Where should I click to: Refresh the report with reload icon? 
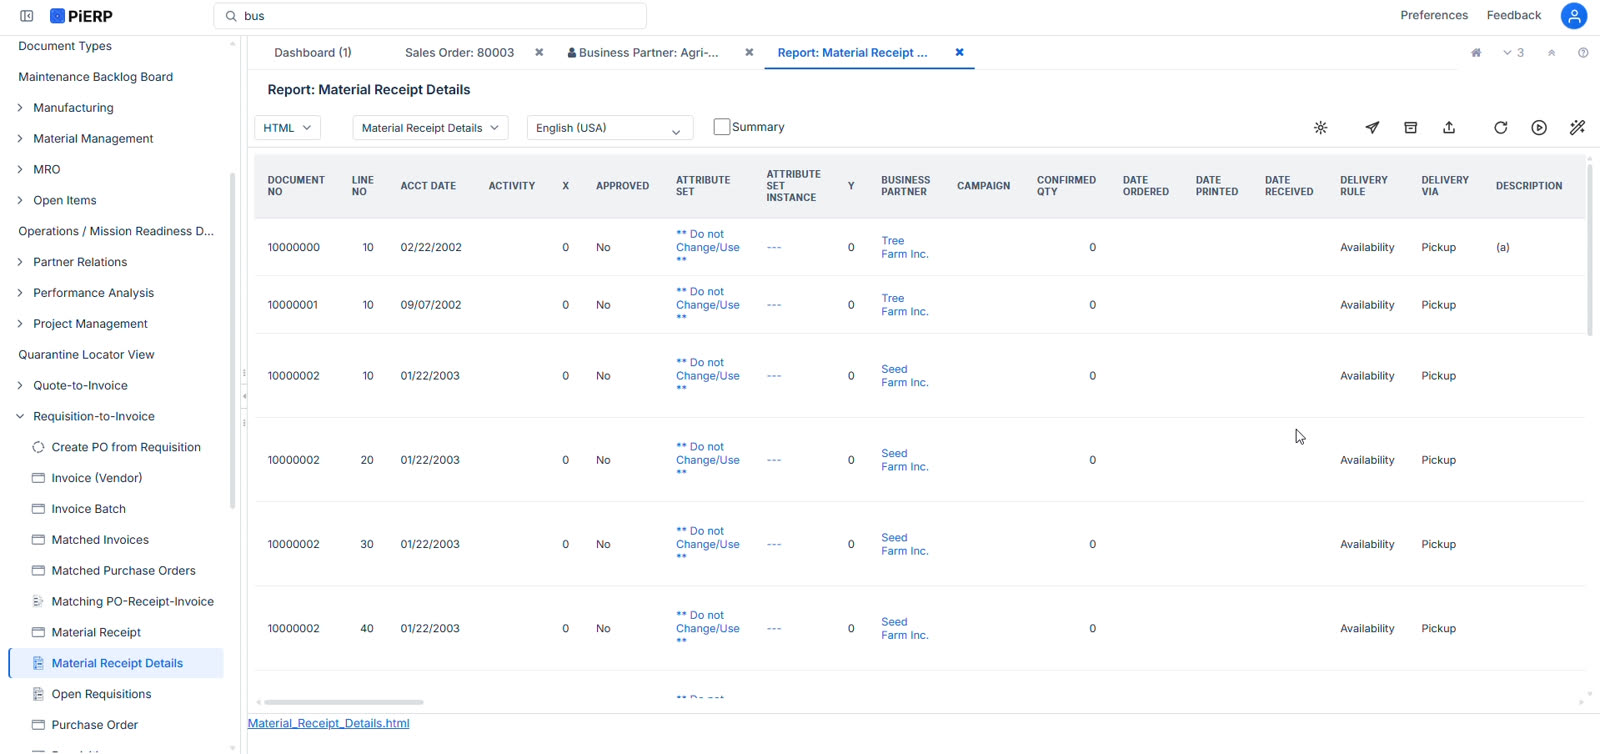1501,128
